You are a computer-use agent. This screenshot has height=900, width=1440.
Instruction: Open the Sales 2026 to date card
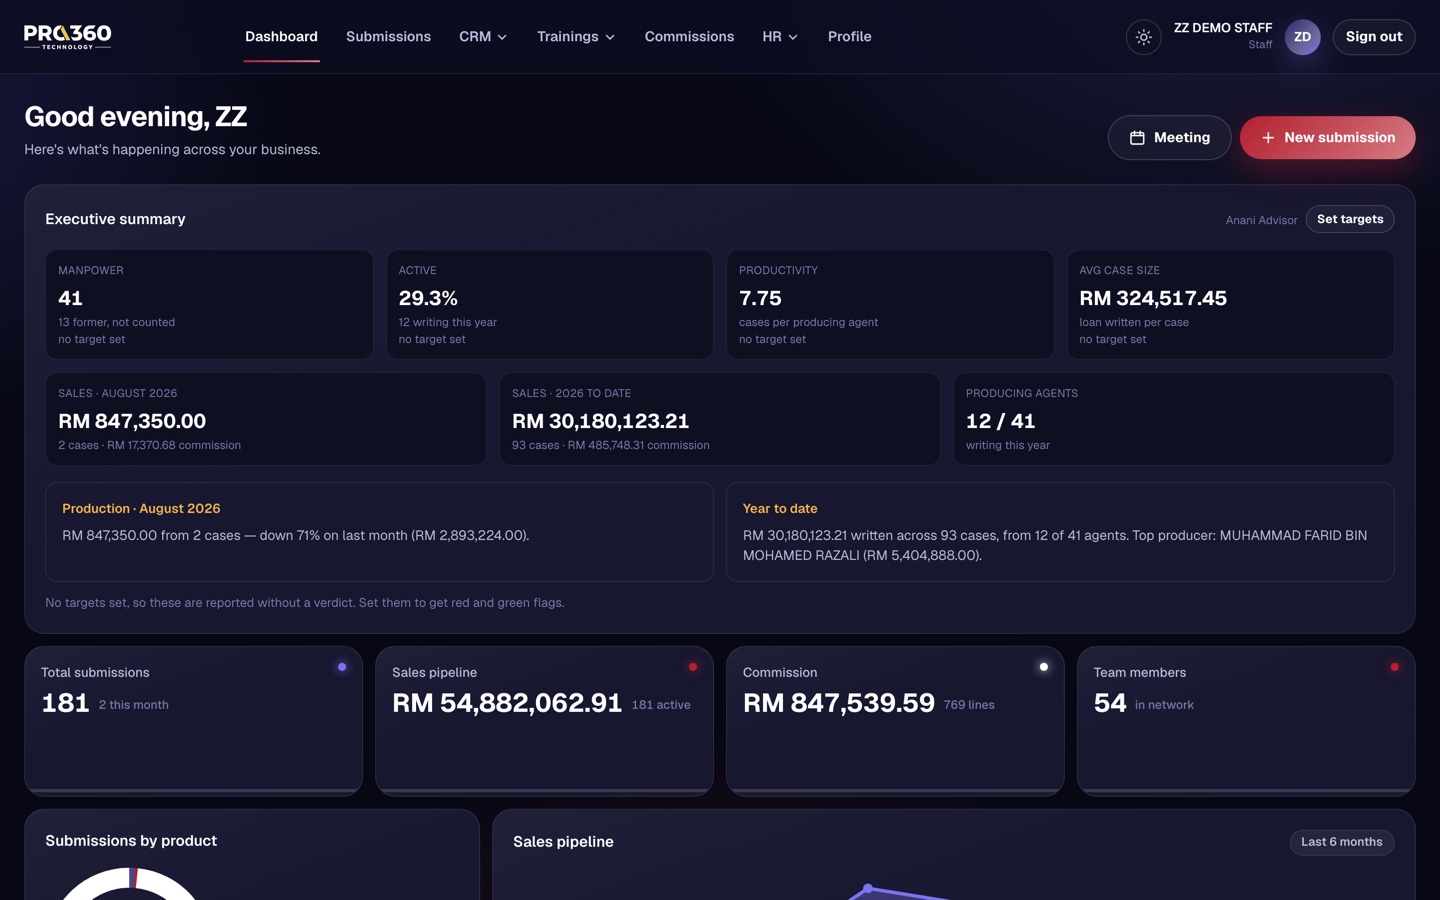point(720,419)
